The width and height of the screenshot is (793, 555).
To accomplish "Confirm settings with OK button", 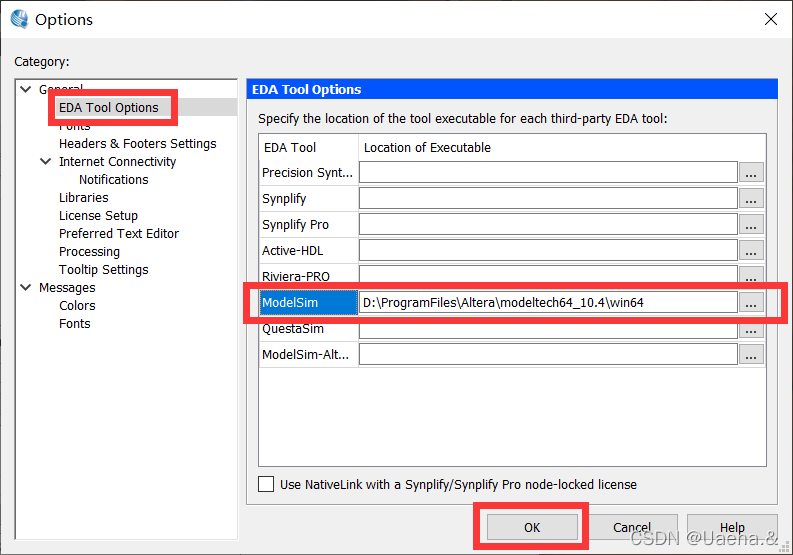I will pos(532,527).
